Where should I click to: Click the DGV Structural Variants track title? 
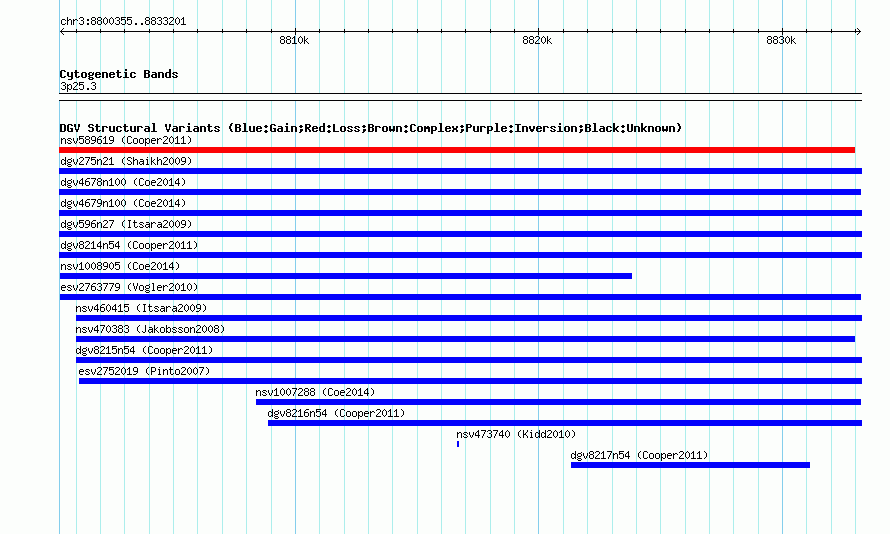[371, 128]
